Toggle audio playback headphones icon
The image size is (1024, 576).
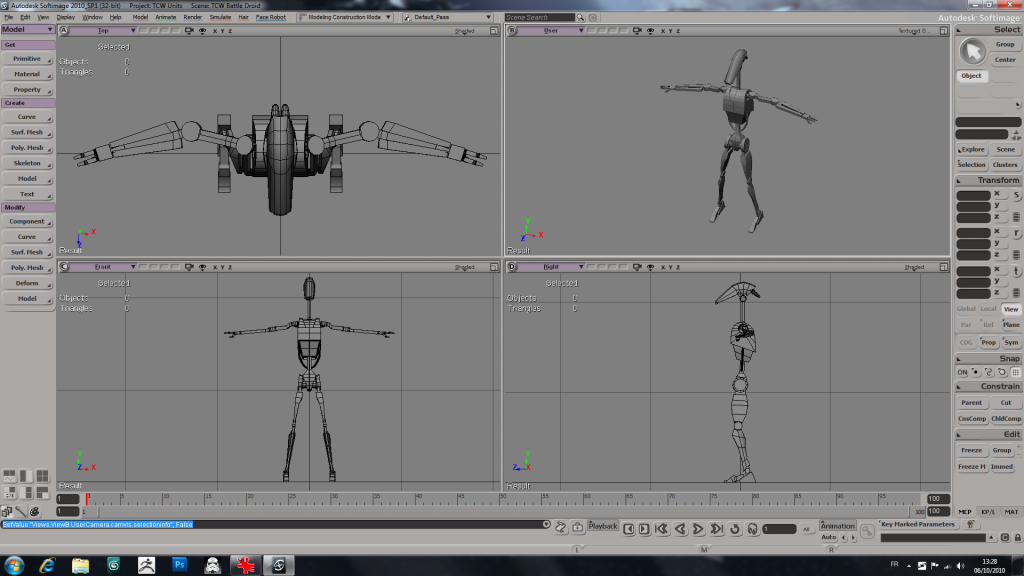pyautogui.click(x=752, y=529)
